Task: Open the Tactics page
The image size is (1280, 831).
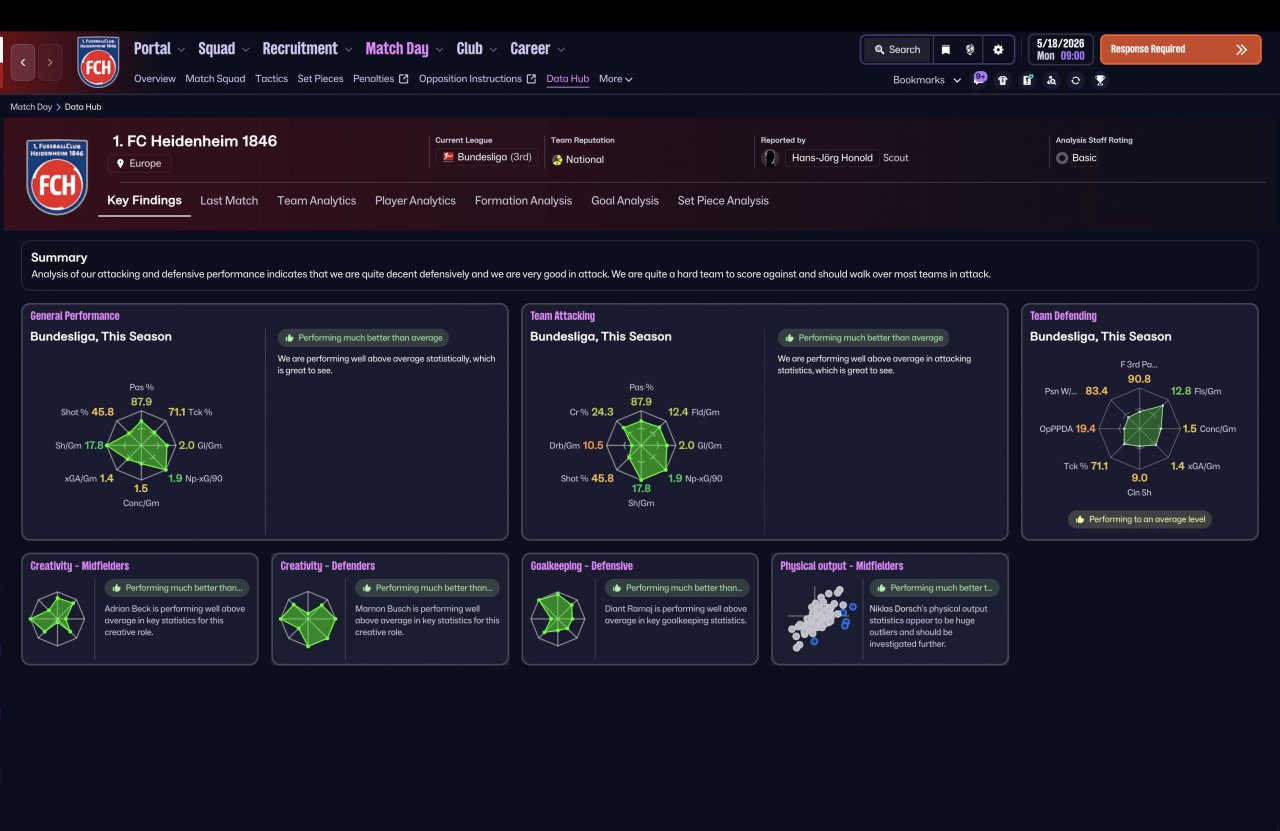Action: click(271, 79)
